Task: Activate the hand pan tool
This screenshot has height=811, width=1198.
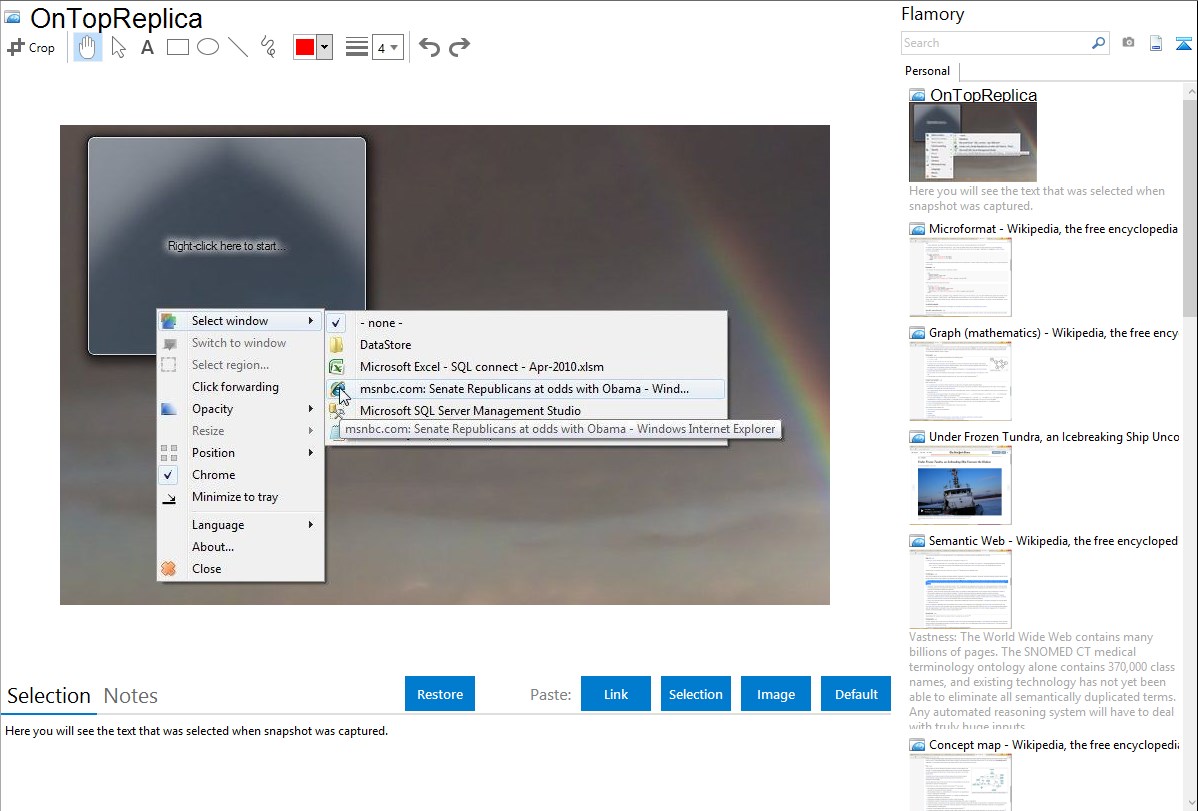Action: [x=88, y=47]
